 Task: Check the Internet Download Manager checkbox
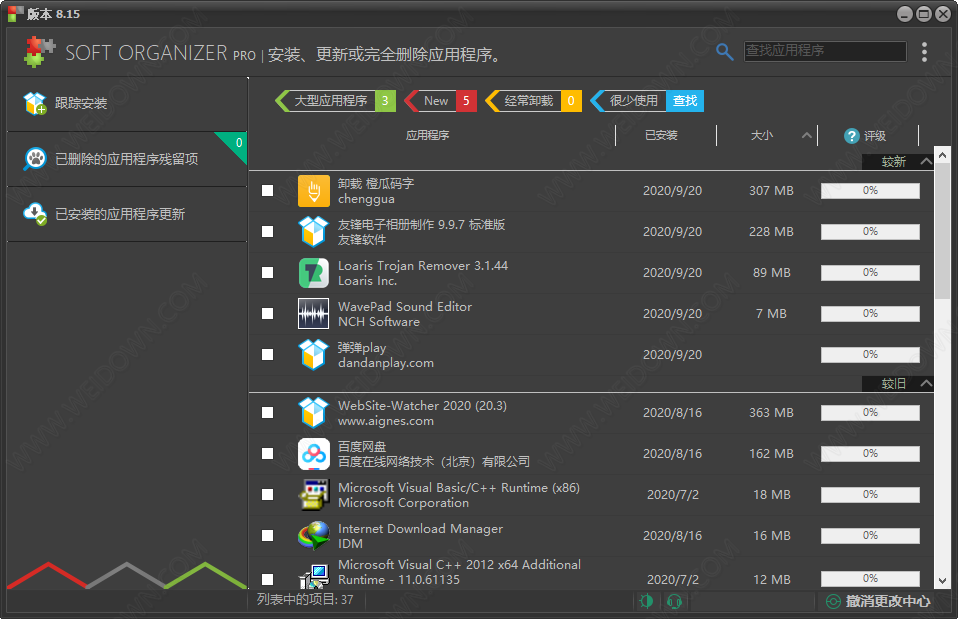tap(268, 535)
